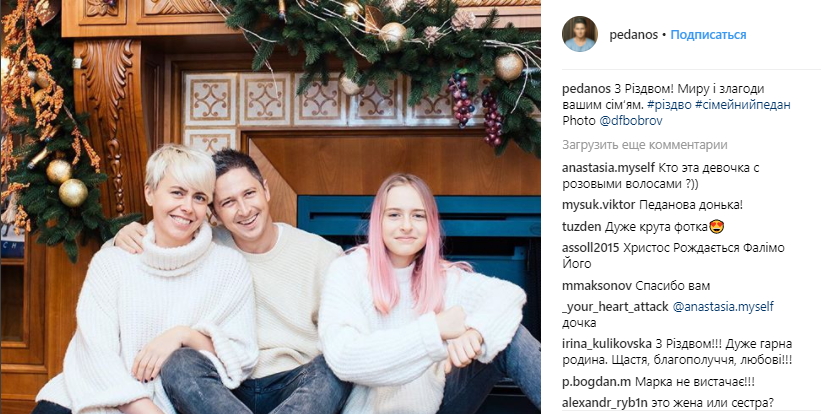Open the #різдво hashtag
Viewport: 826px width, 414px height.
point(669,105)
